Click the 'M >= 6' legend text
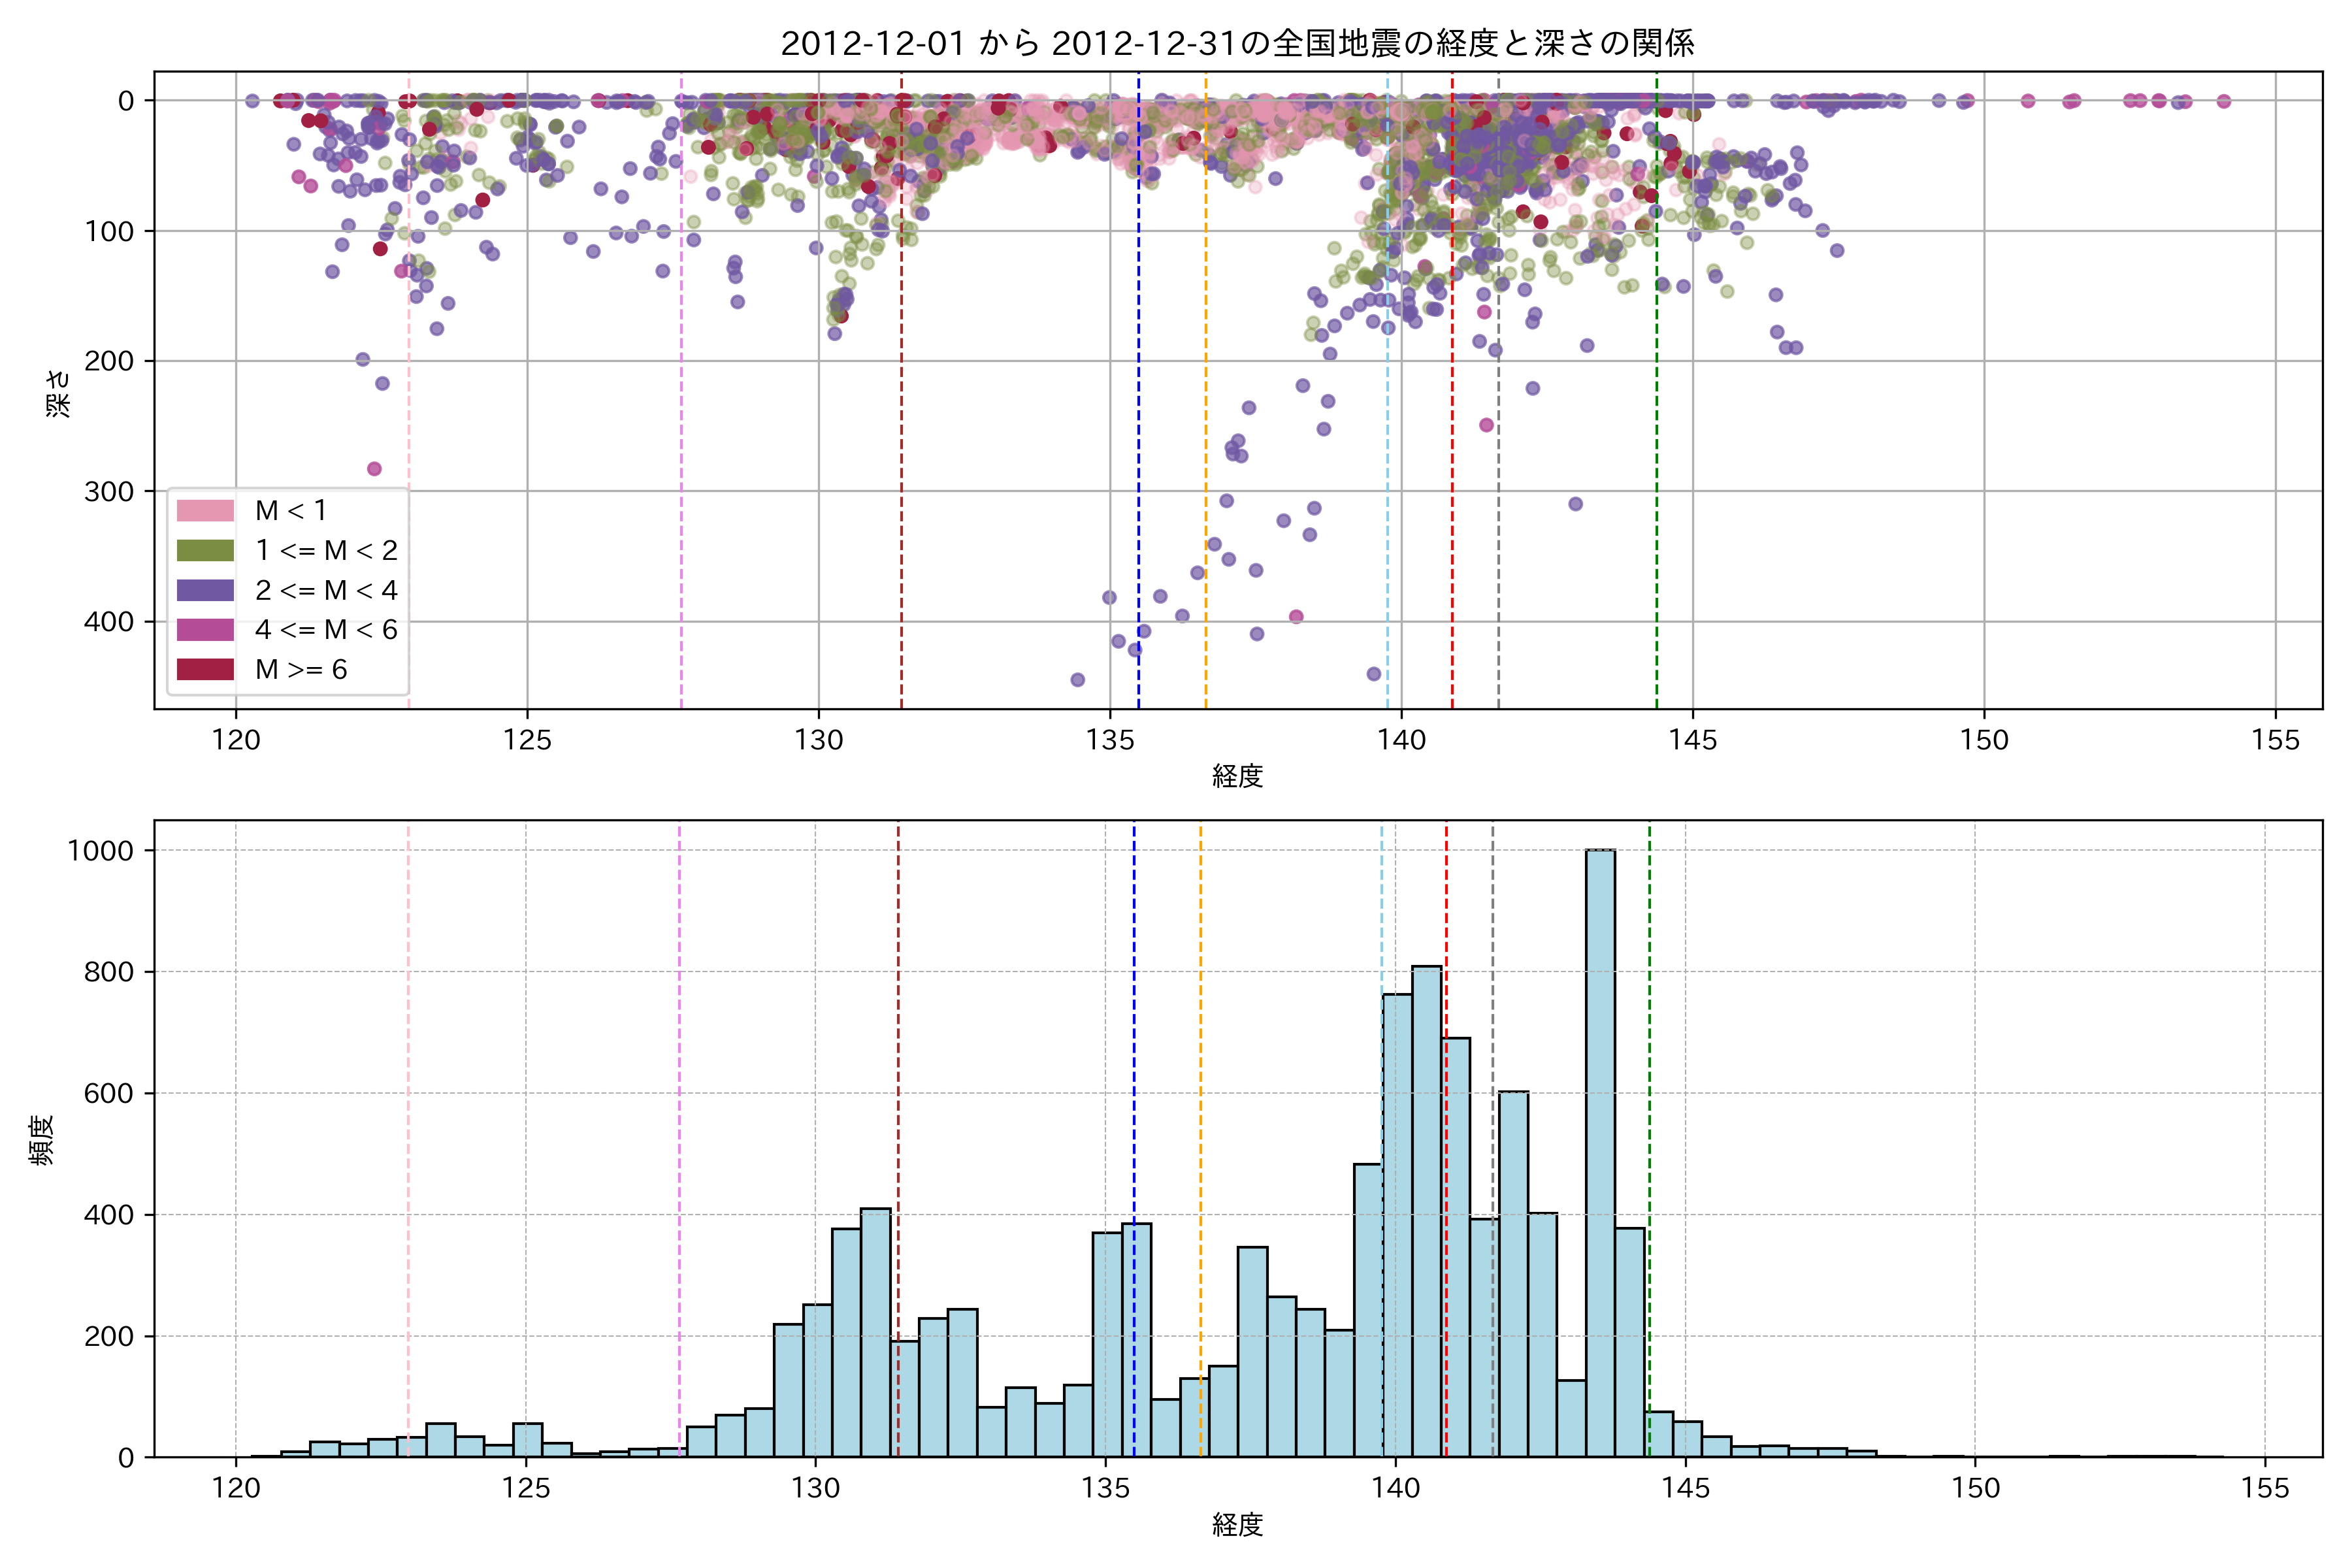Viewport: 2352px width, 1568px height. tap(301, 670)
